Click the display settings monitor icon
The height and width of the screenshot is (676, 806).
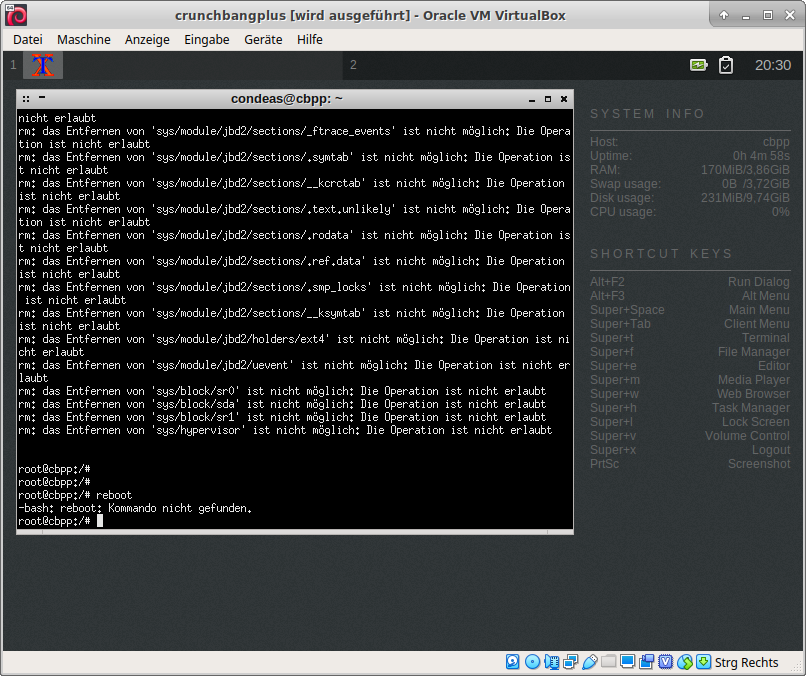pos(628,662)
